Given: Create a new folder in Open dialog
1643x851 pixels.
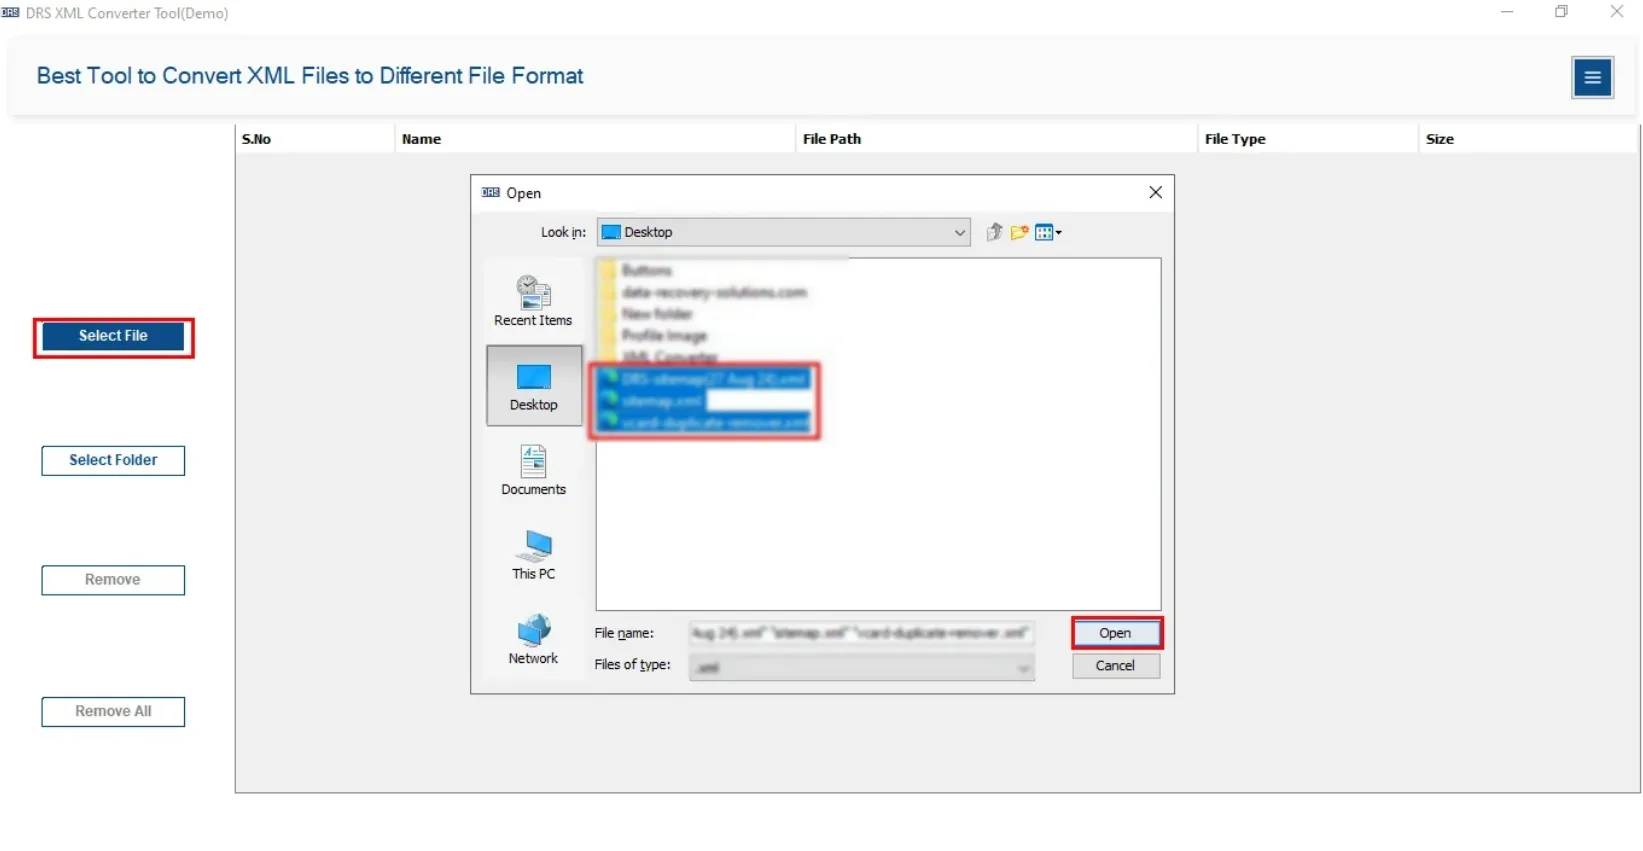Looking at the screenshot, I should point(1019,232).
